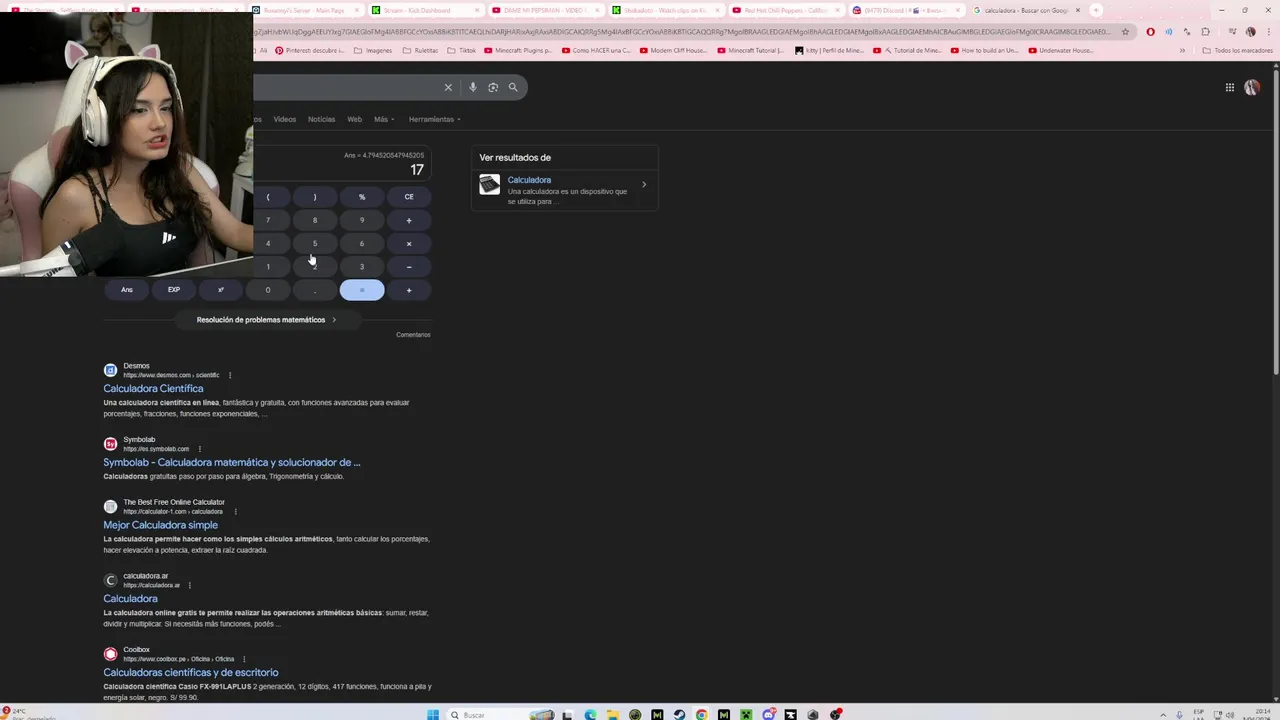Bookmark this page with the star icon

tap(1125, 31)
